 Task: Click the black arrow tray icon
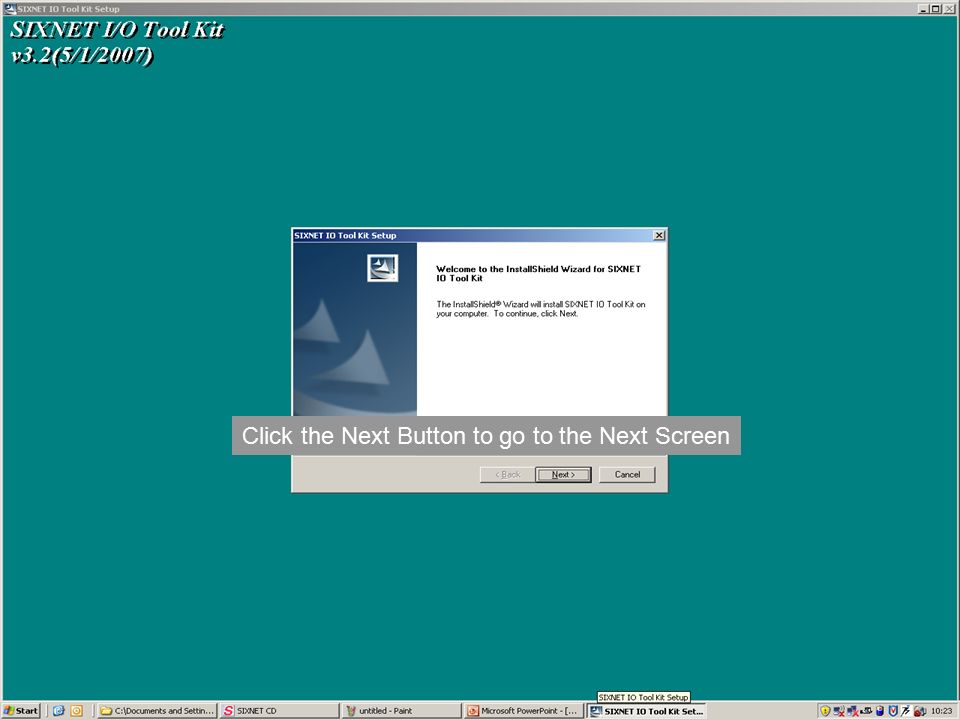tap(906, 711)
